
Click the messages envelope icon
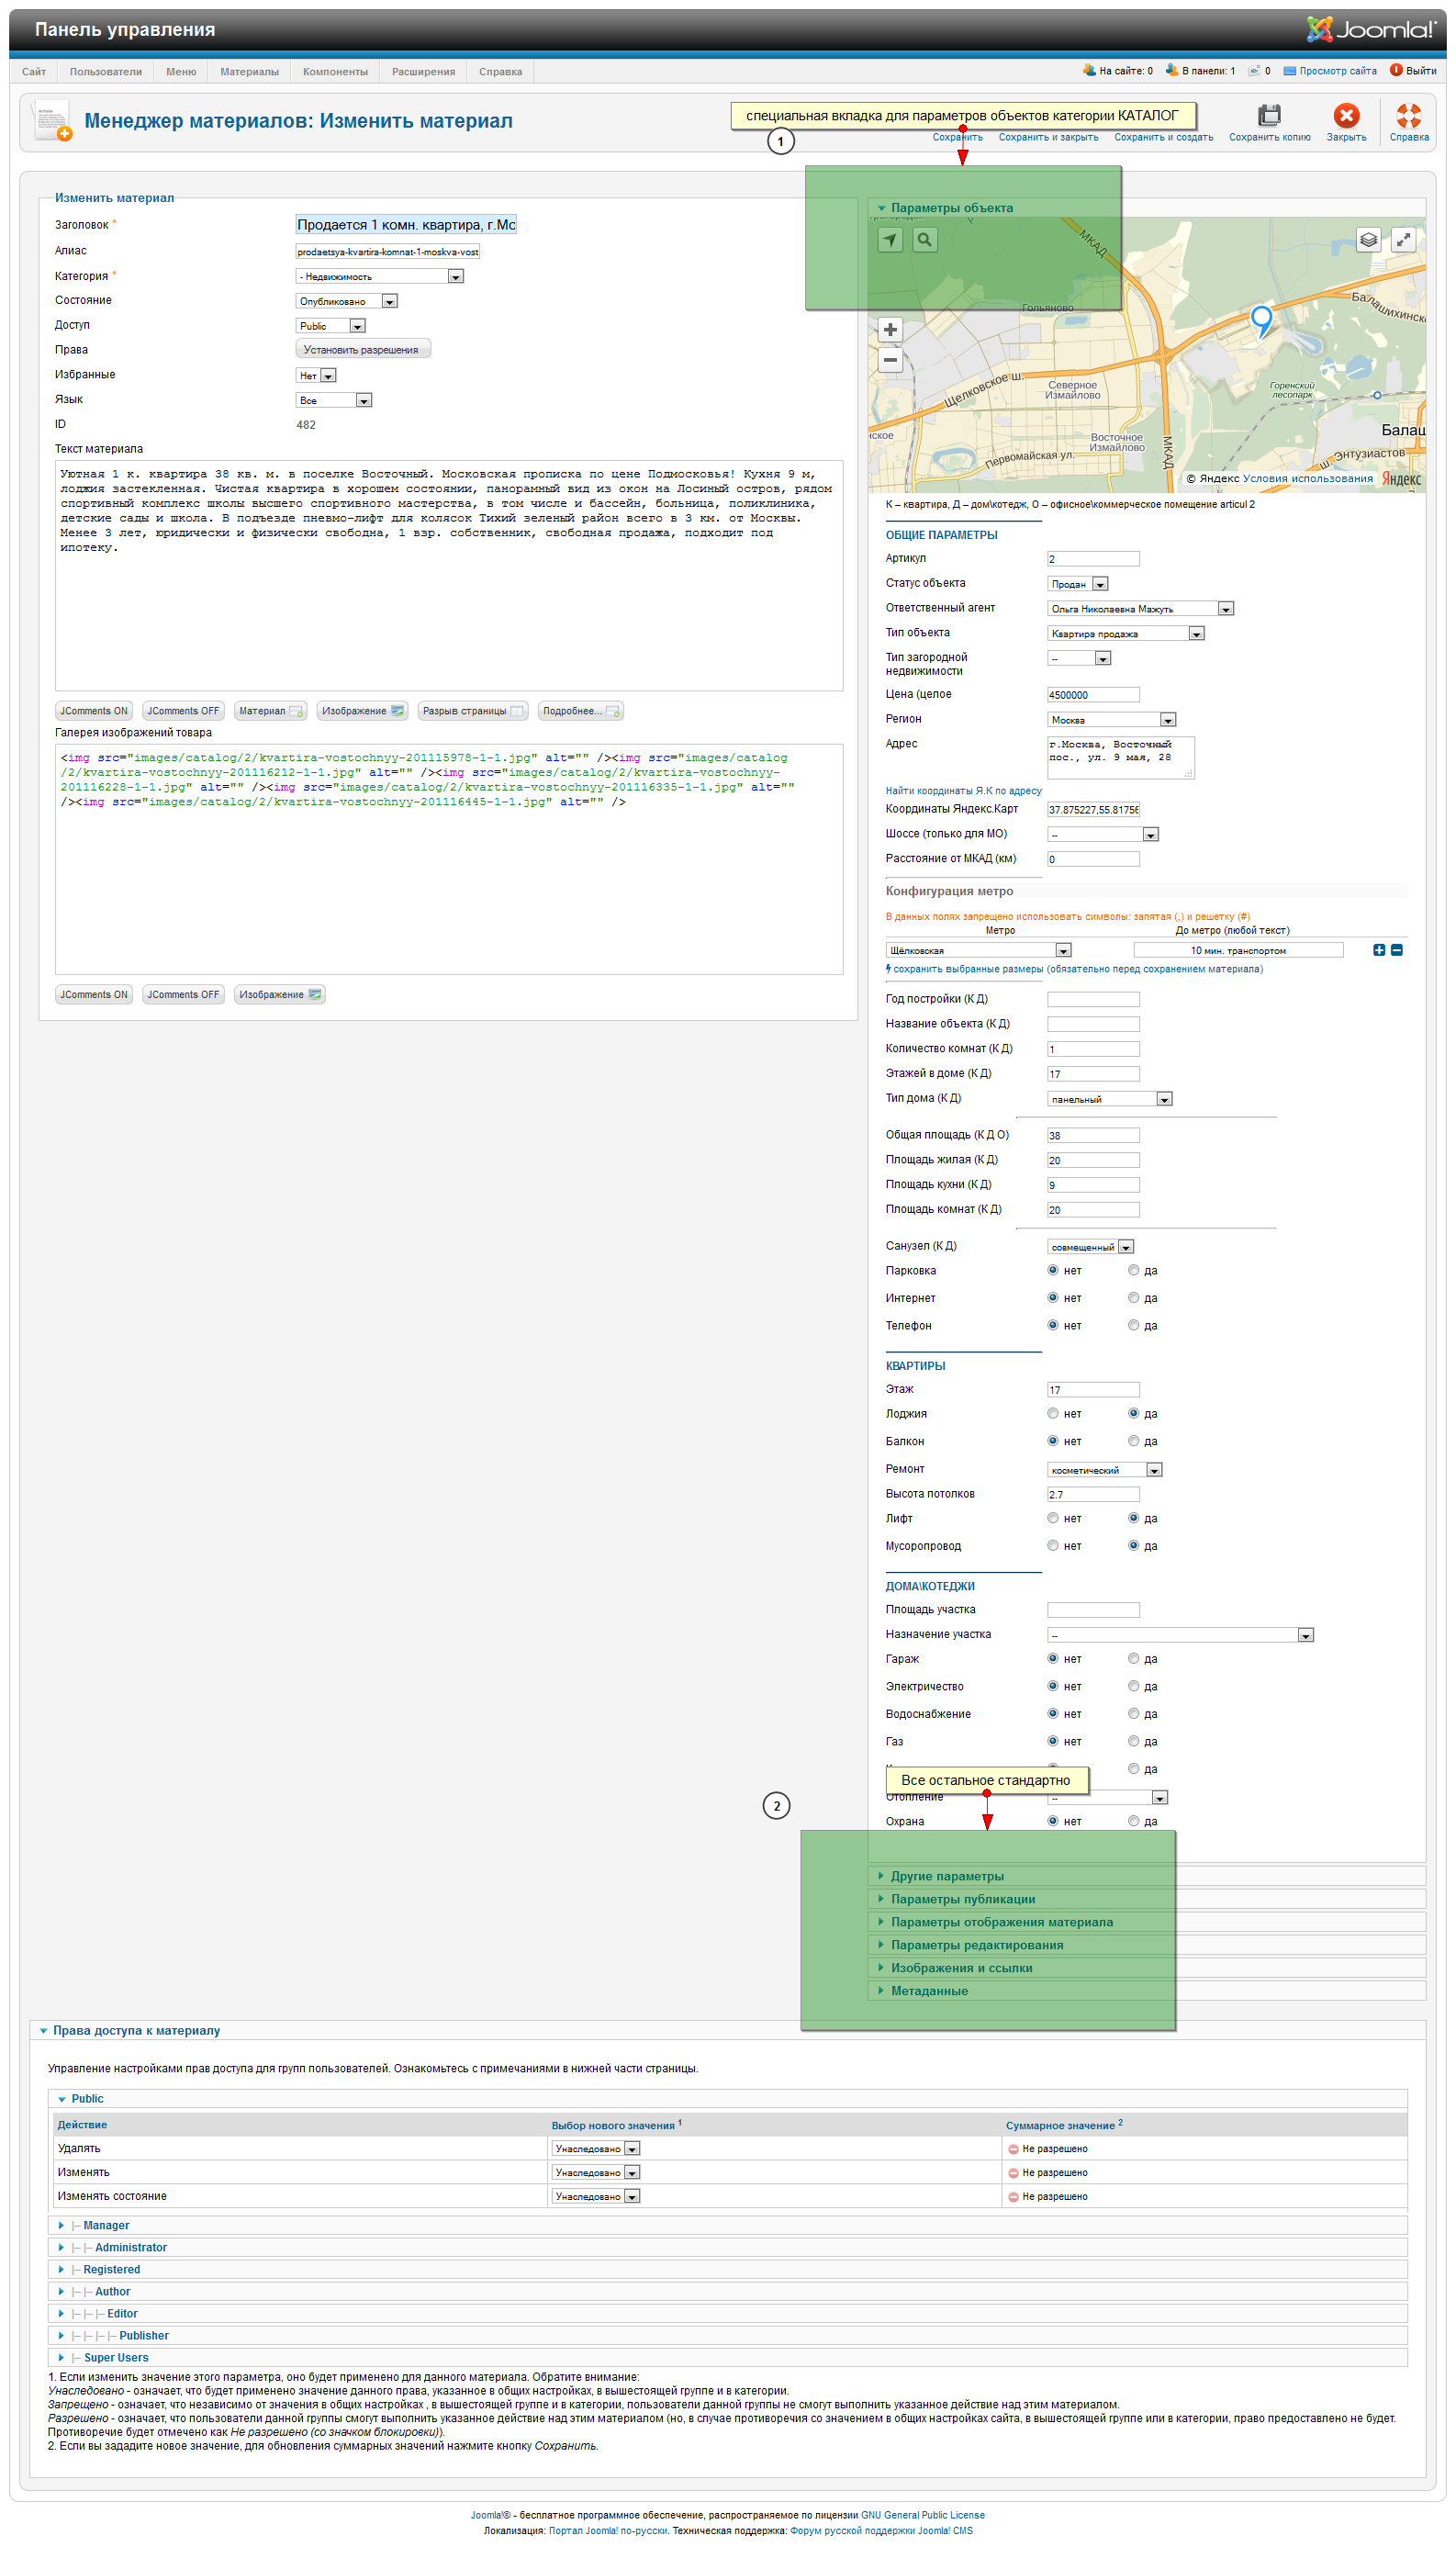pyautogui.click(x=1254, y=71)
